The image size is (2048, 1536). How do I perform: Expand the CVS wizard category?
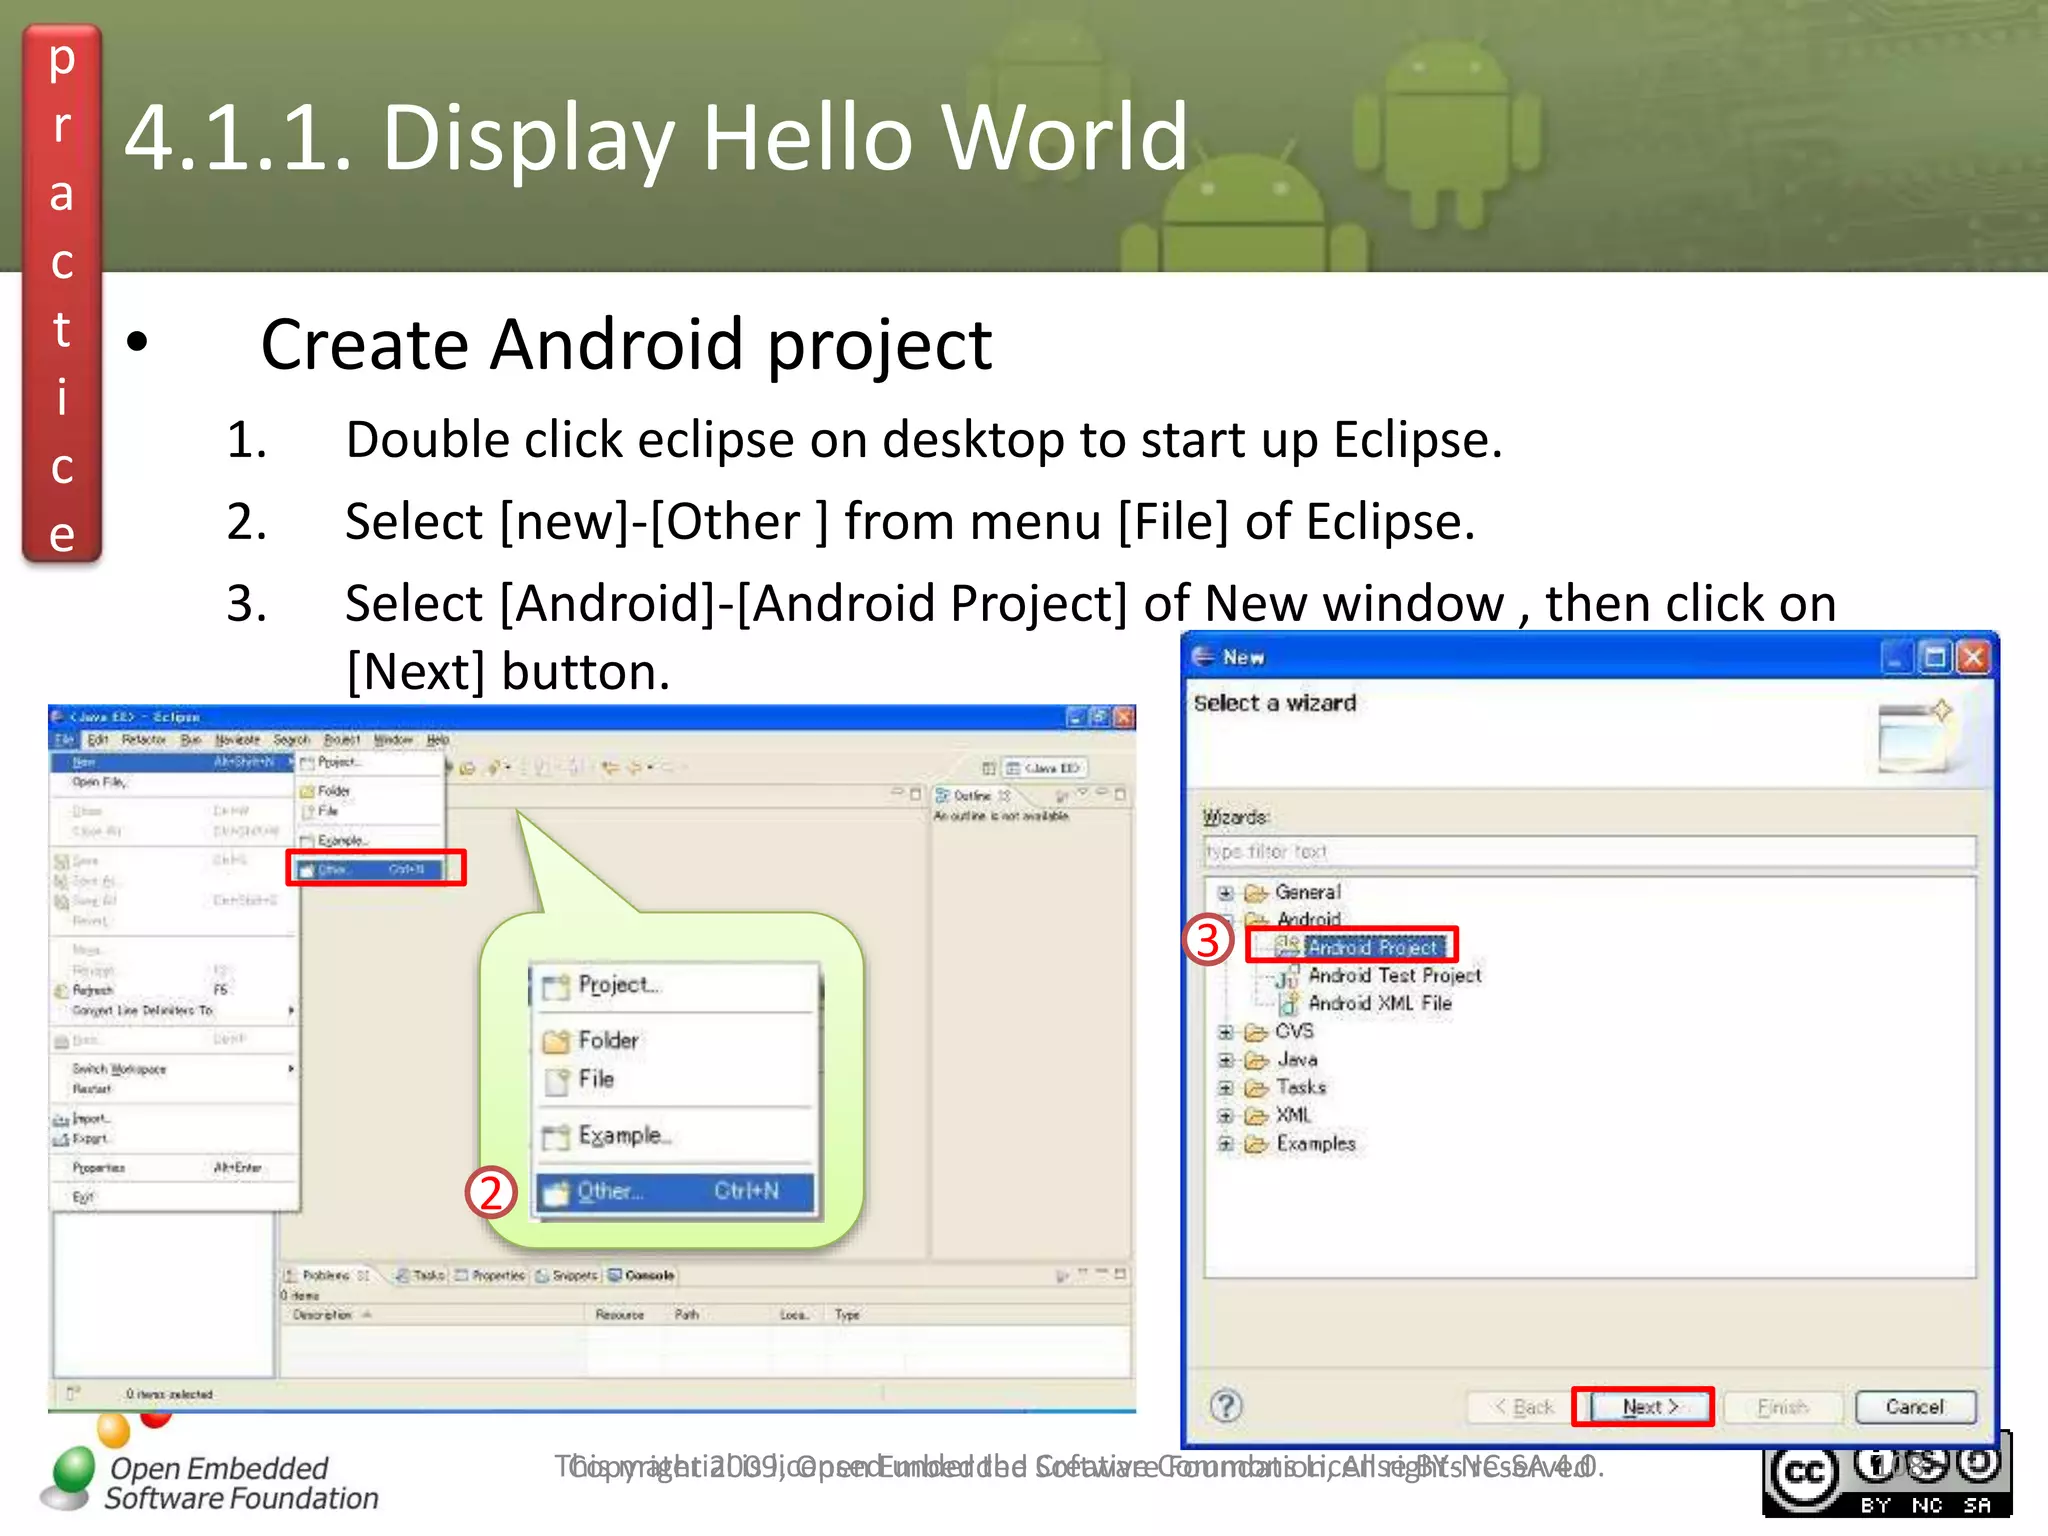1226,1033
